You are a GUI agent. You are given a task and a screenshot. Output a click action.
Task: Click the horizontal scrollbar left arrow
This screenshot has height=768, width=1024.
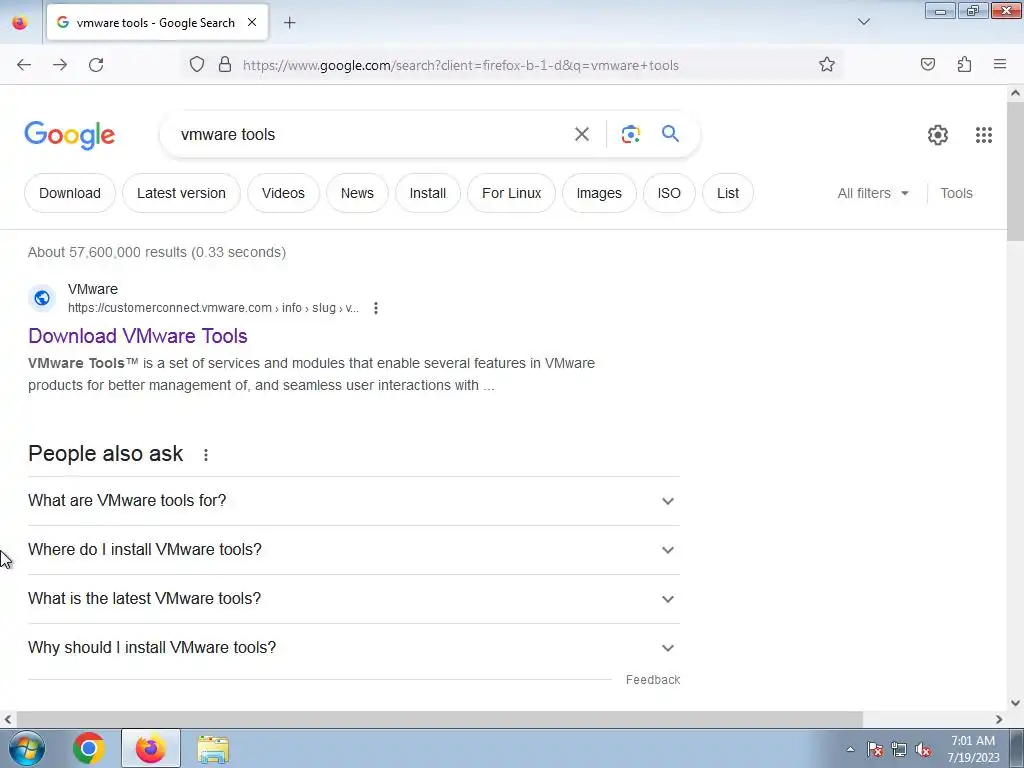(7, 720)
